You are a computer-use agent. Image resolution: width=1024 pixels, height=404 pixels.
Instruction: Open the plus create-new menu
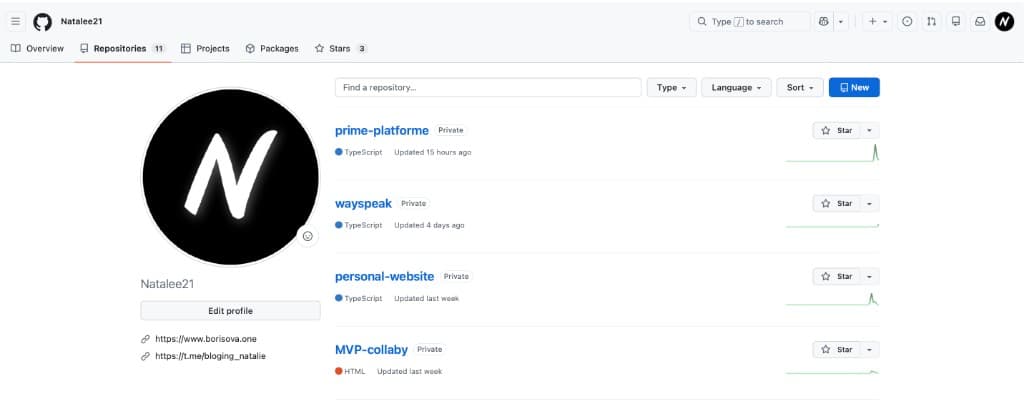click(x=877, y=22)
